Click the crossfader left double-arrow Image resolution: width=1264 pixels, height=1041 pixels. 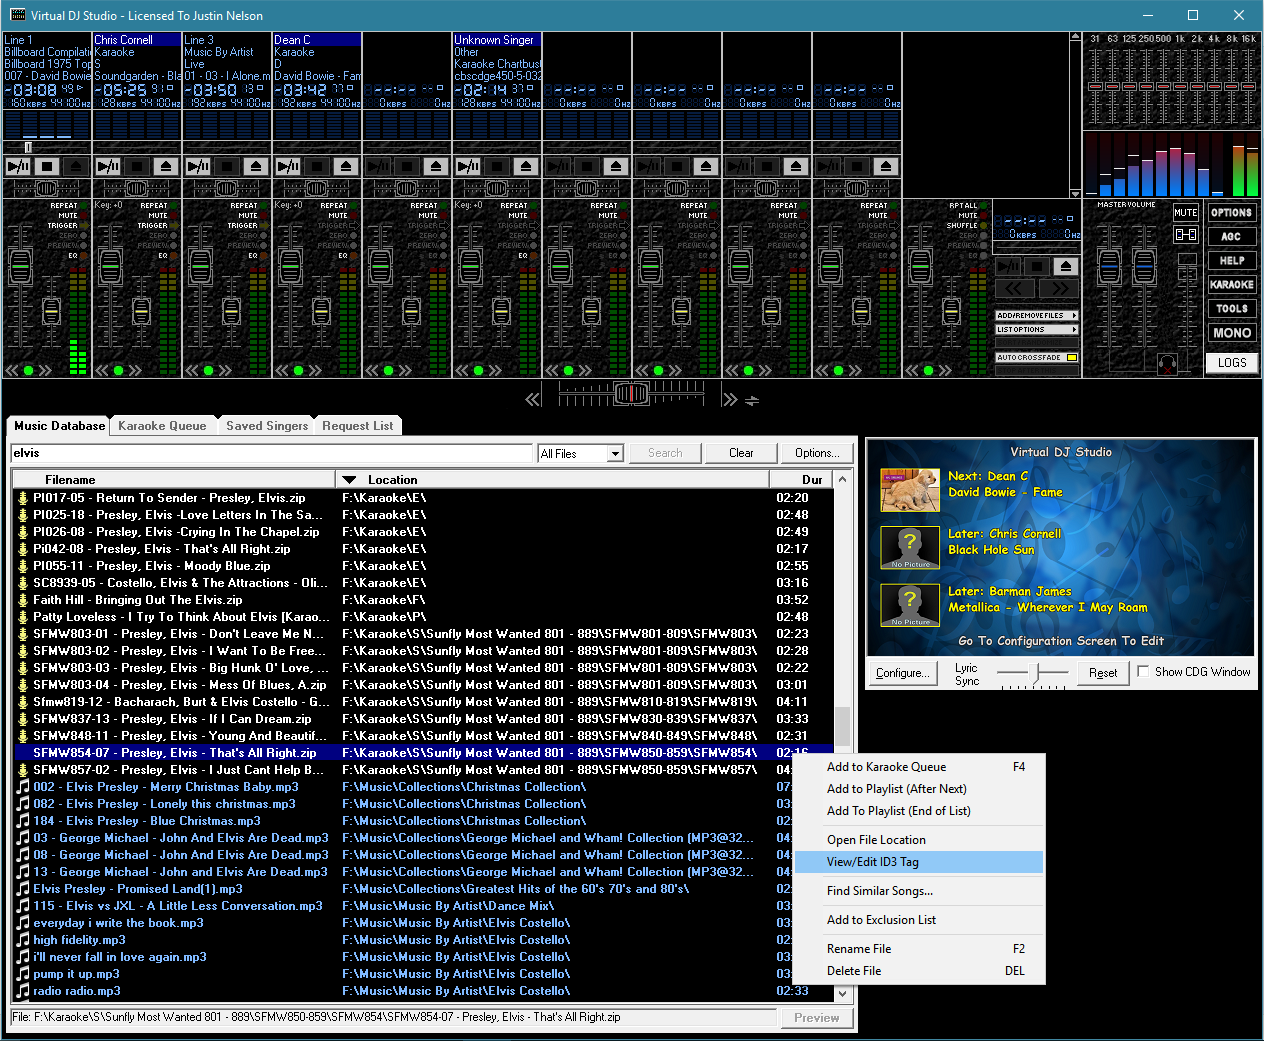click(533, 399)
